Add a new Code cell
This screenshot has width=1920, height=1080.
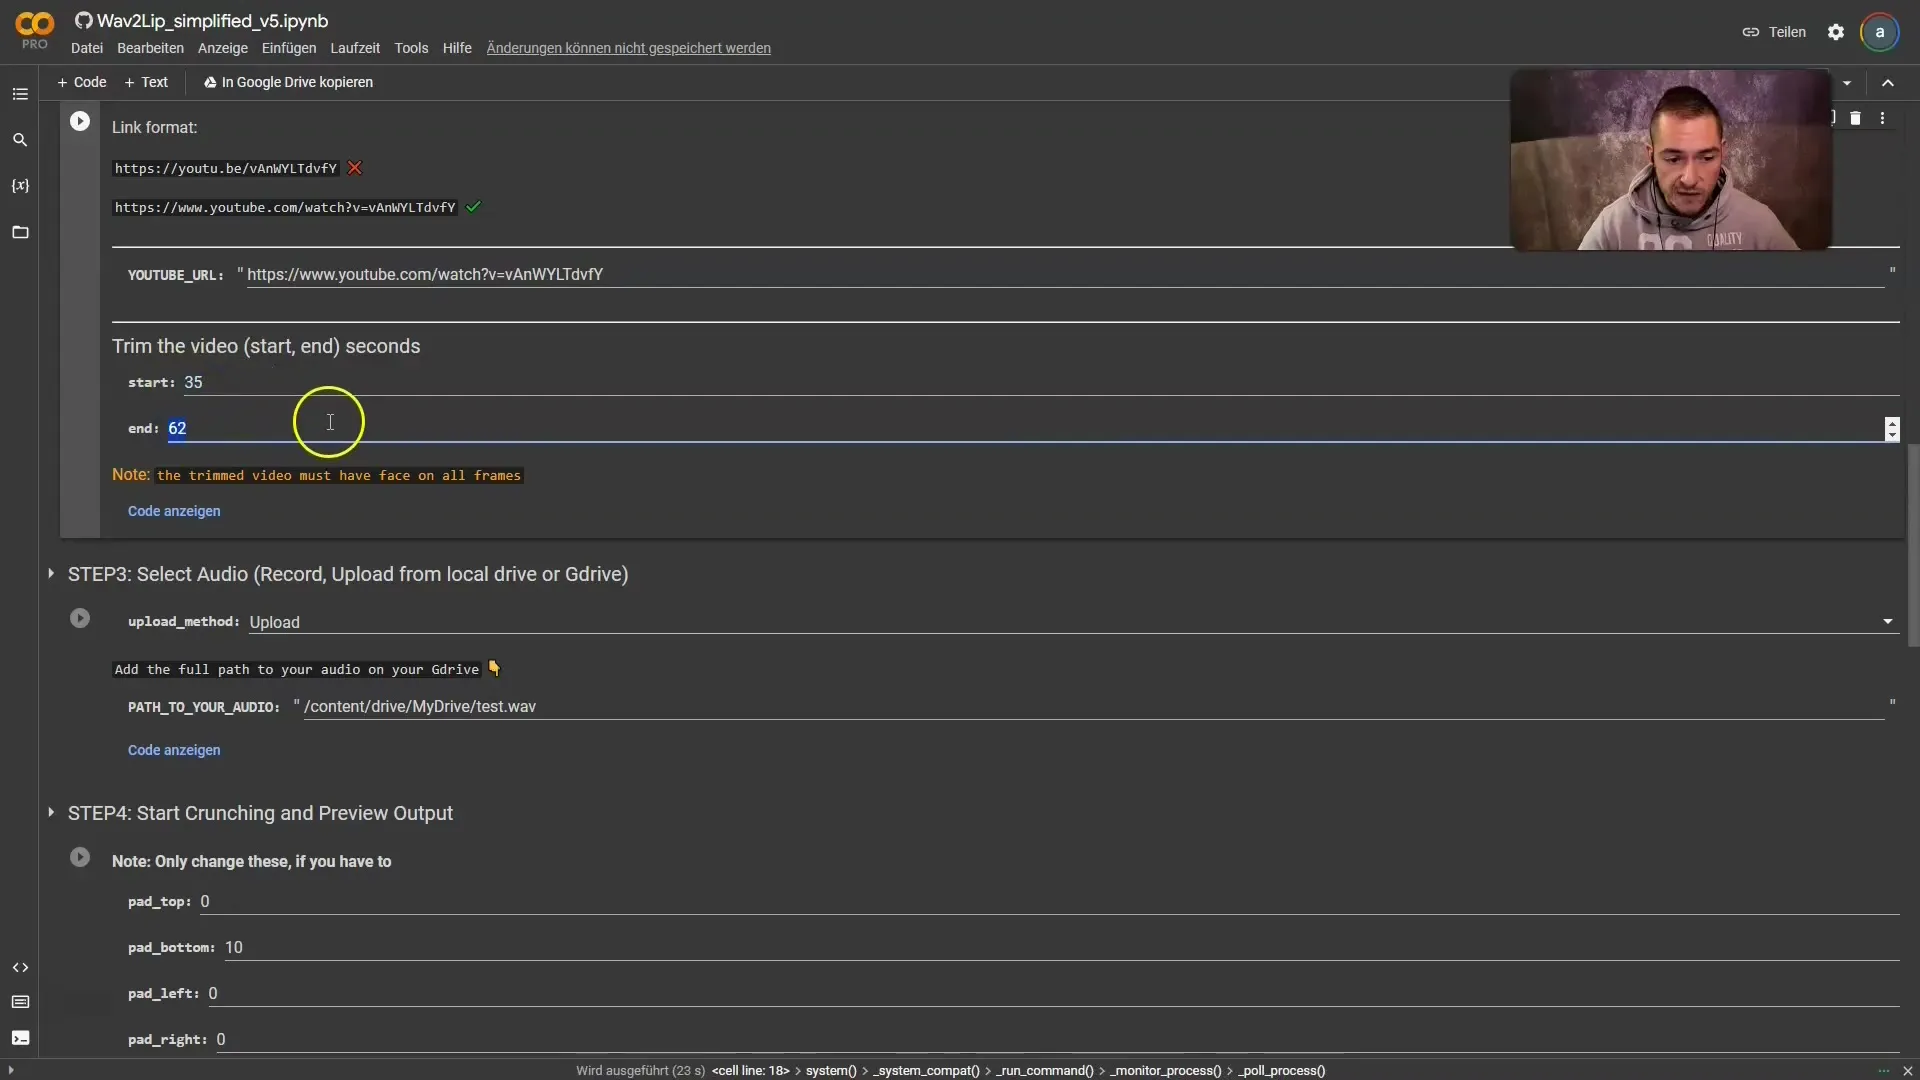click(x=82, y=82)
